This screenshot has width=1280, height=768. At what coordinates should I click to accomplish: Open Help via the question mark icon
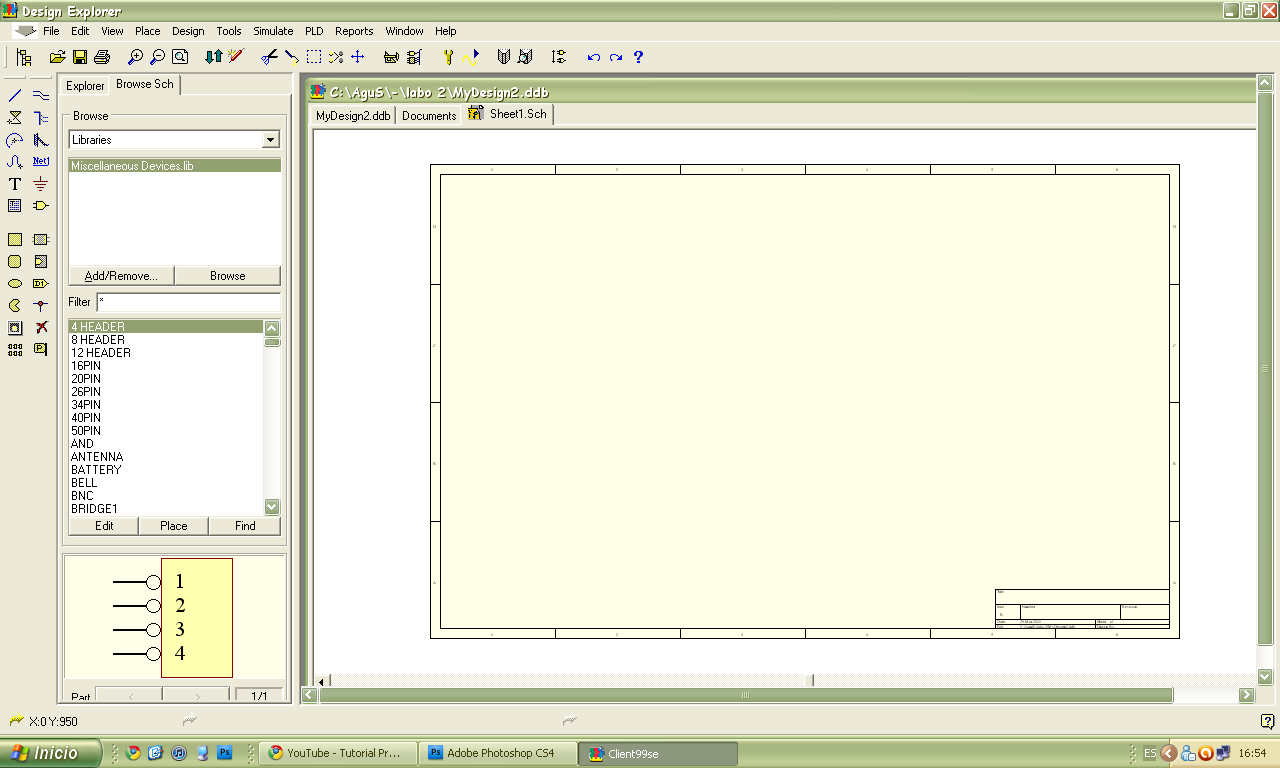pos(637,57)
